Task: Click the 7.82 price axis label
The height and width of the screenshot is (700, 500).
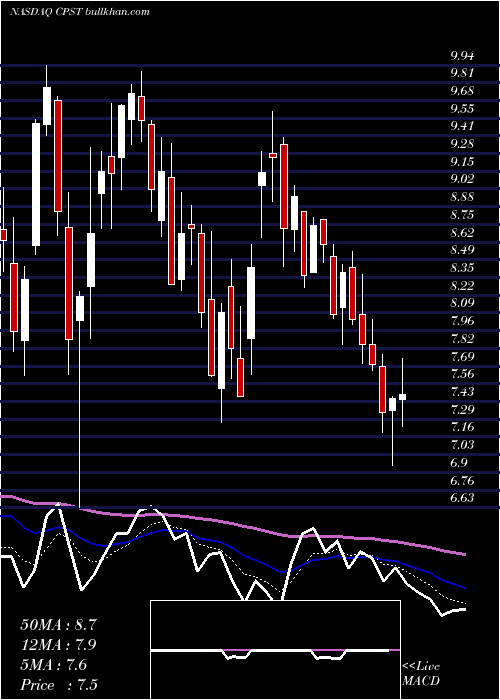Action: 462,339
